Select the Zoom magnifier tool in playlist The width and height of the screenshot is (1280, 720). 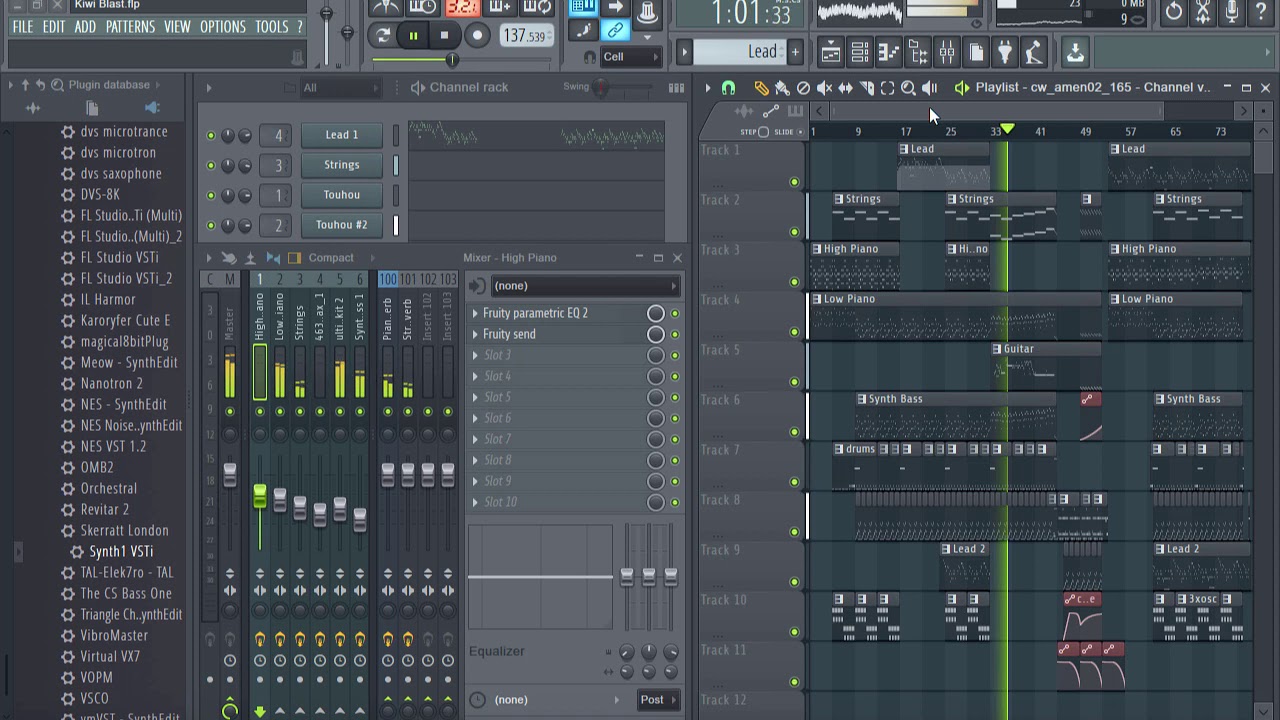pyautogui.click(x=908, y=88)
